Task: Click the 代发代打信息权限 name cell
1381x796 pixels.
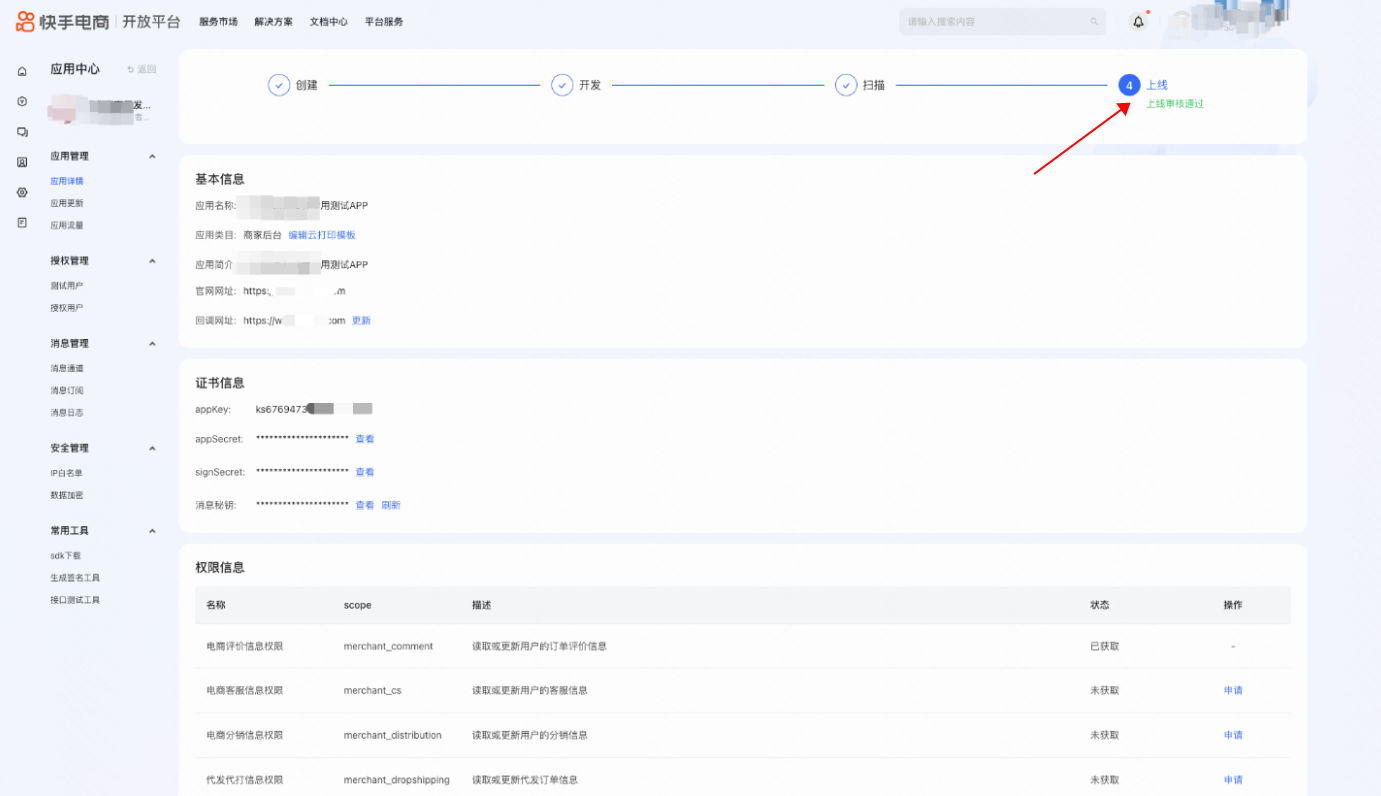Action: point(245,780)
